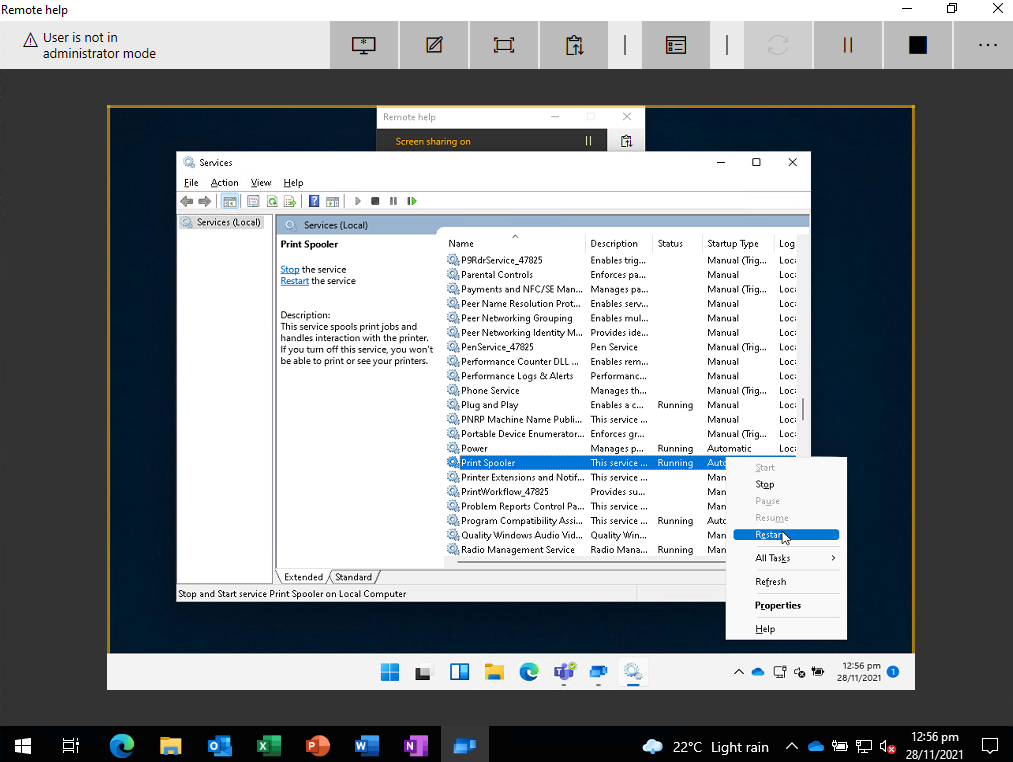
Task: Click the blue question mark Help toolbar icon
Action: click(x=314, y=202)
